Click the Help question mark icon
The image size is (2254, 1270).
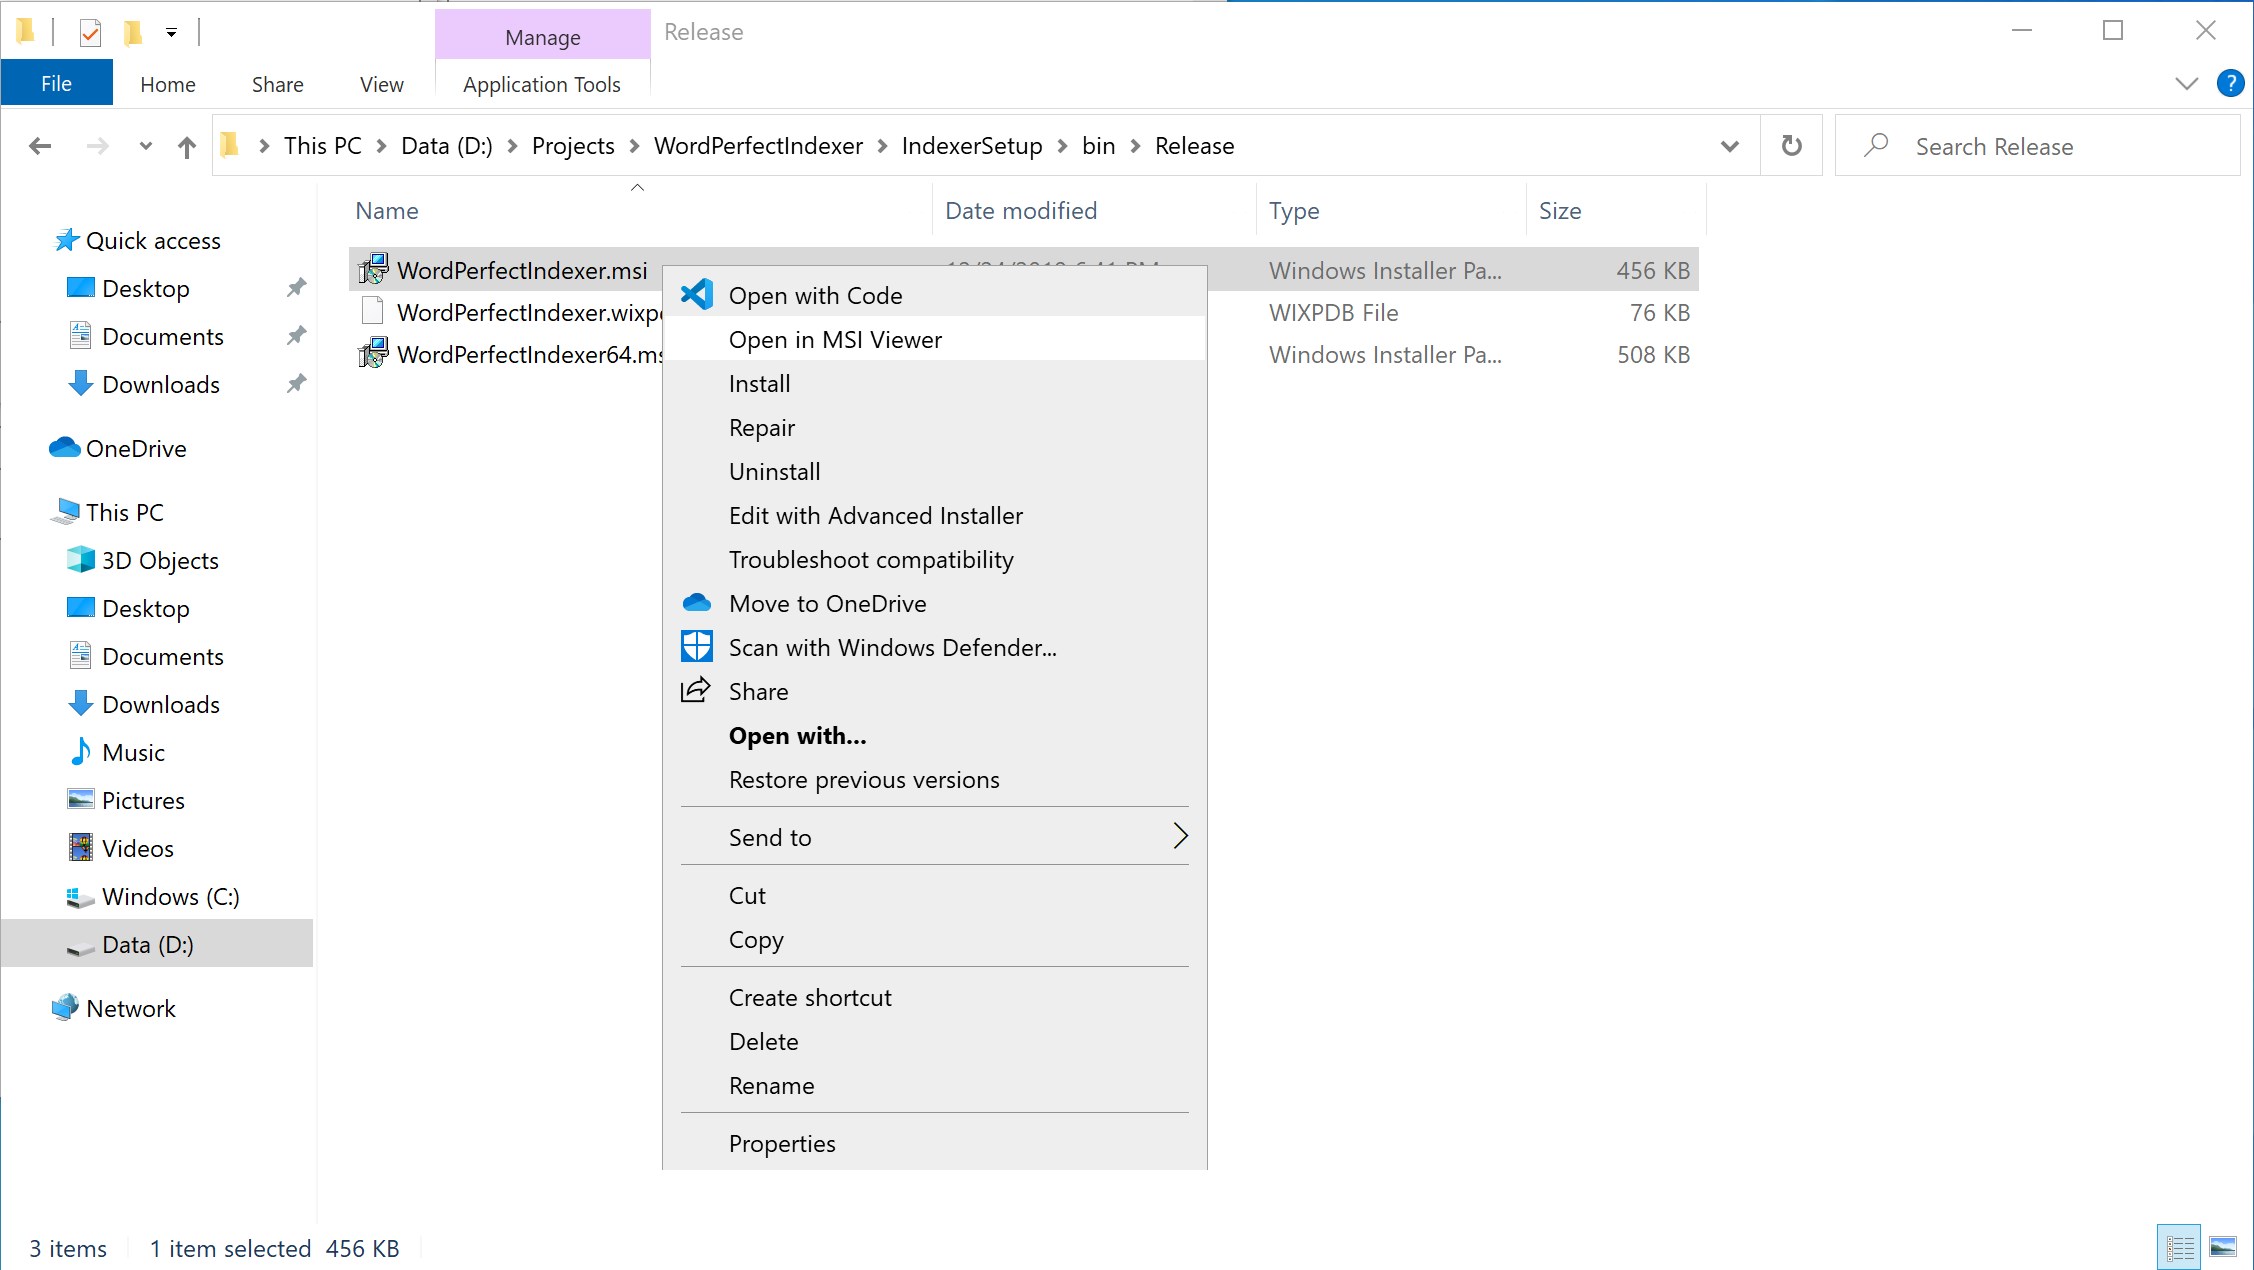pyautogui.click(x=2229, y=84)
